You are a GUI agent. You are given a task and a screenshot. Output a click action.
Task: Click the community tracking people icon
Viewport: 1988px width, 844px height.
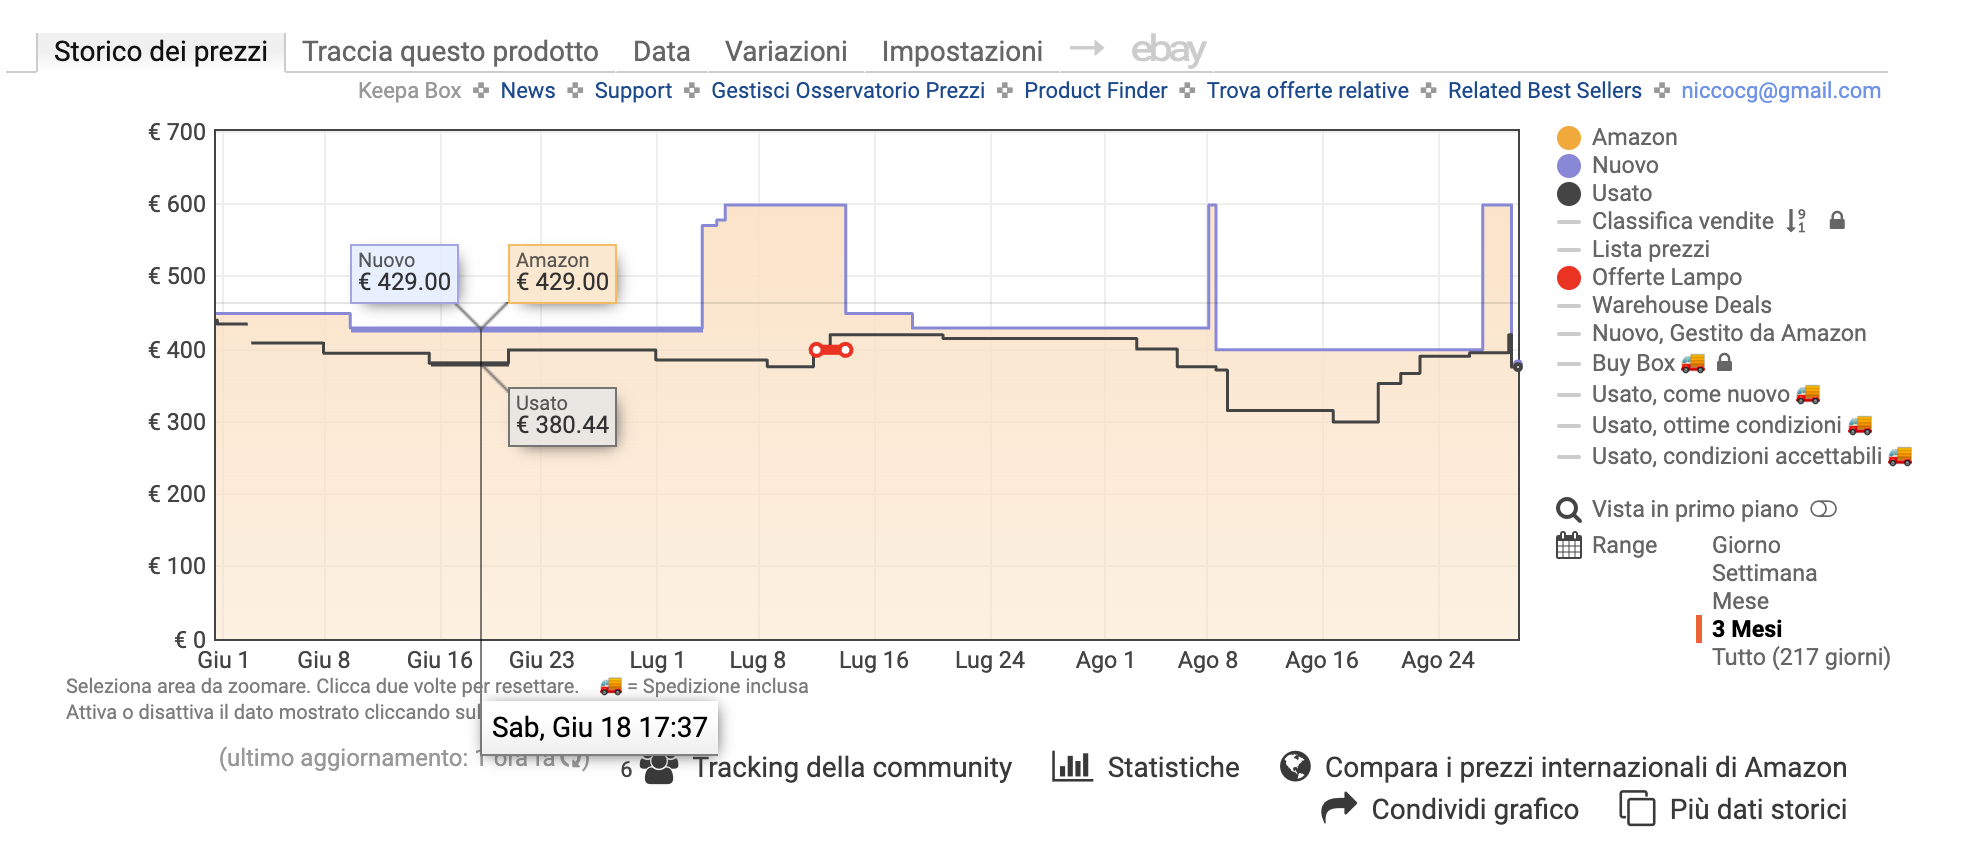658,768
